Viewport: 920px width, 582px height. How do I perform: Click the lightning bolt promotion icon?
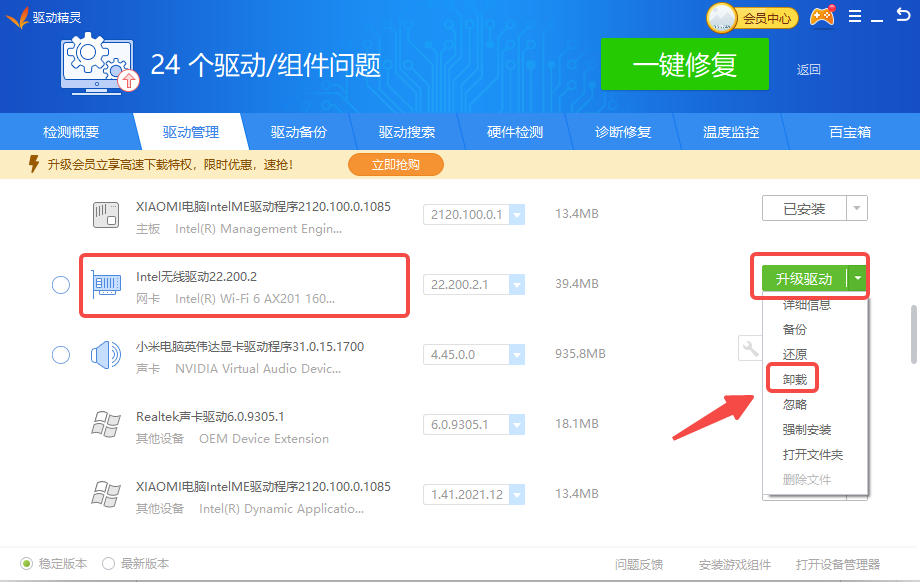point(34,164)
